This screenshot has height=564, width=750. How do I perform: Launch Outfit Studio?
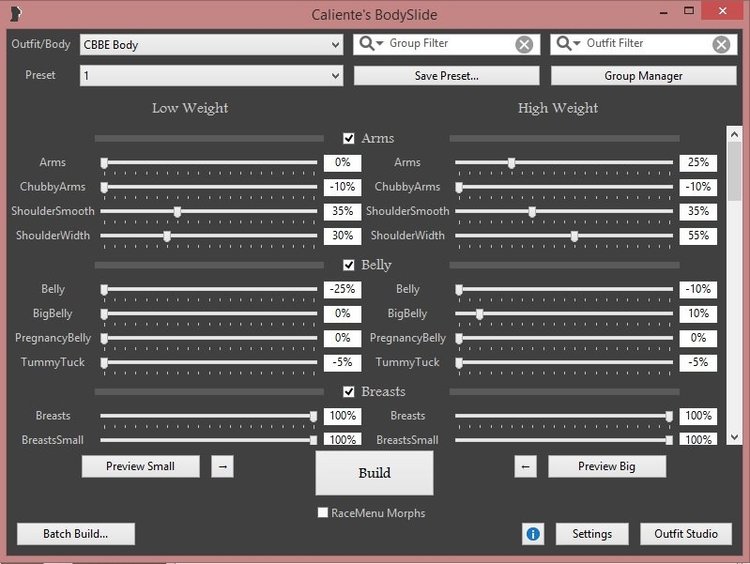point(686,534)
